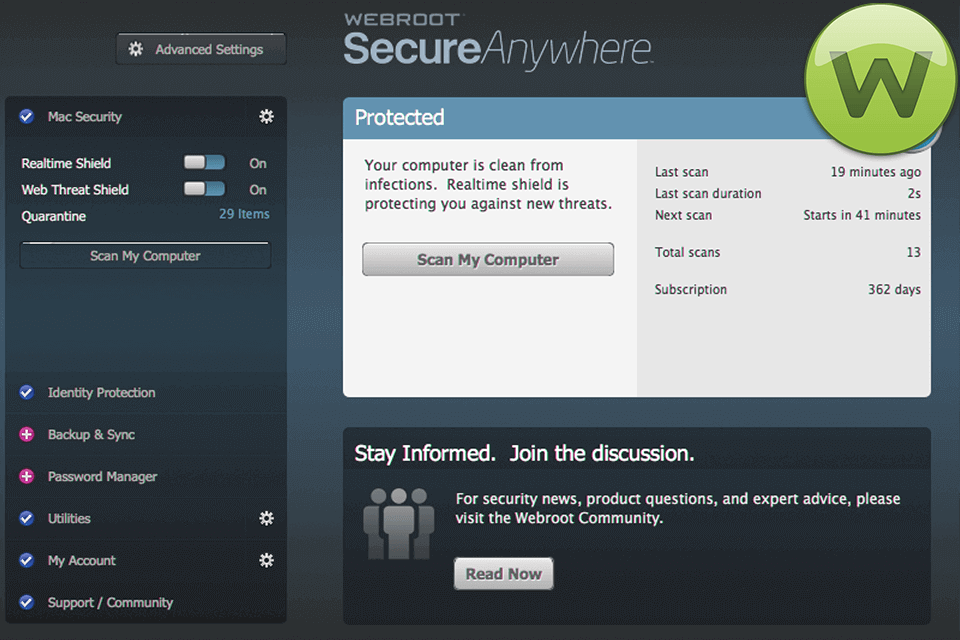Click the Quarantine label
Screen dimensions: 960x640
click(53, 216)
